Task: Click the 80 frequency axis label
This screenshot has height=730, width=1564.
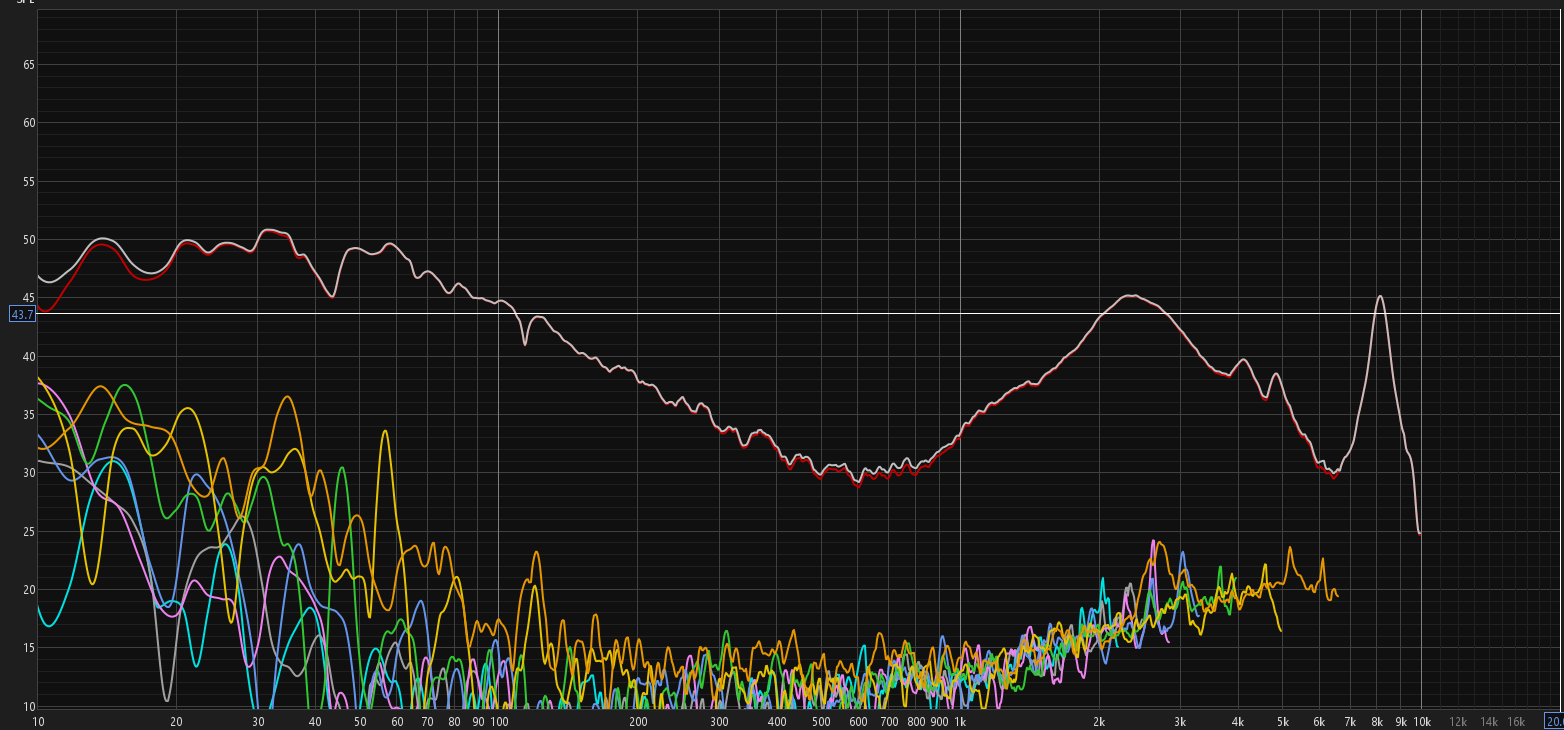Action: pyautogui.click(x=454, y=721)
